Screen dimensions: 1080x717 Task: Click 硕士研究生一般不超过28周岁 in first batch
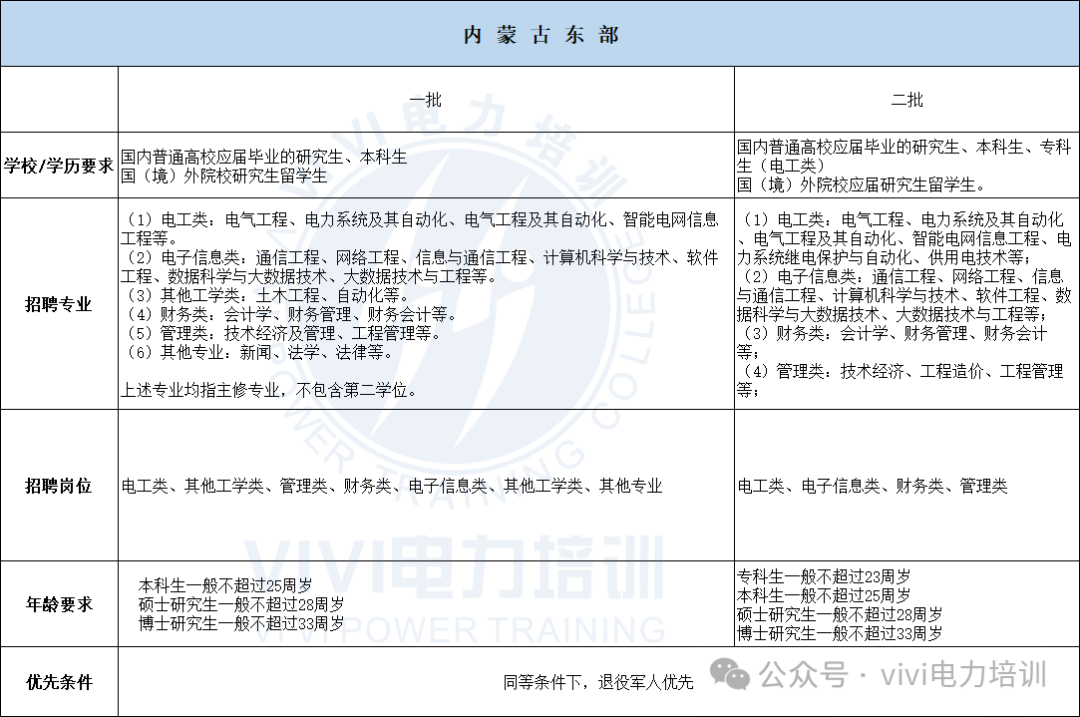coord(241,605)
